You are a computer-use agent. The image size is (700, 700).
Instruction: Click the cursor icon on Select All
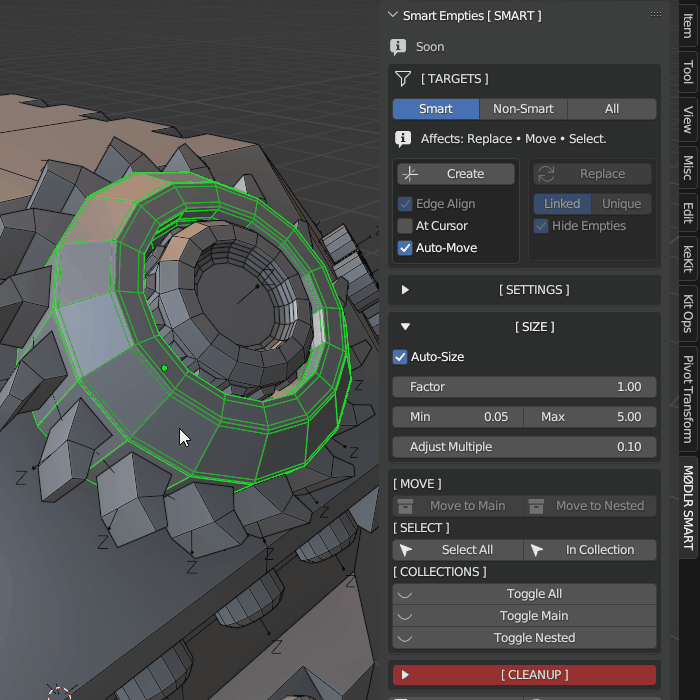point(406,550)
